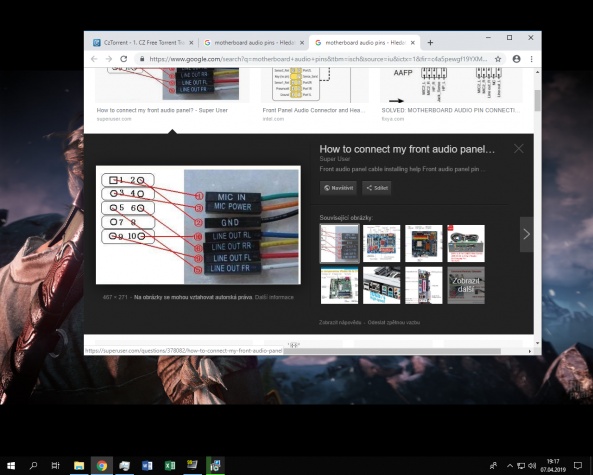
Task: Select the green motherboard thumbnail in bottom row
Action: coord(340,286)
